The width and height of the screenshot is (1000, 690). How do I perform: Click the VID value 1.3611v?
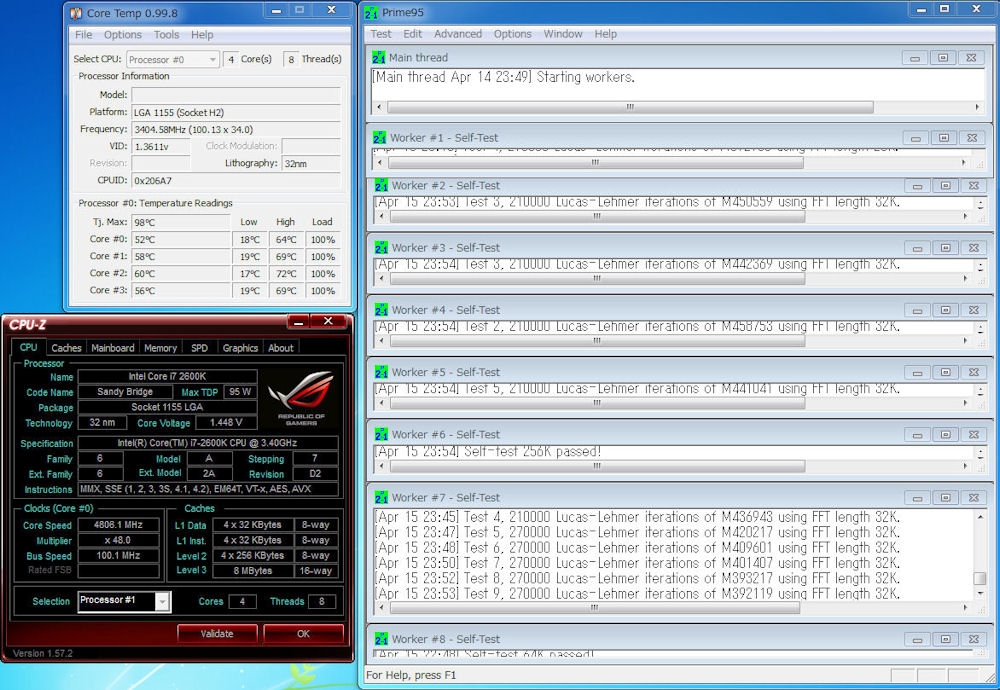(161, 147)
